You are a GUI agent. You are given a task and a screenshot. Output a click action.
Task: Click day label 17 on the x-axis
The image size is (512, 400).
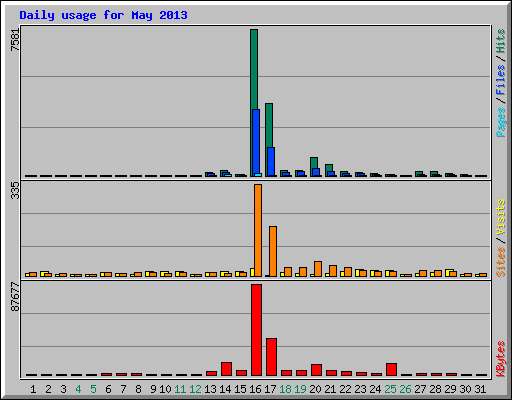click(270, 389)
